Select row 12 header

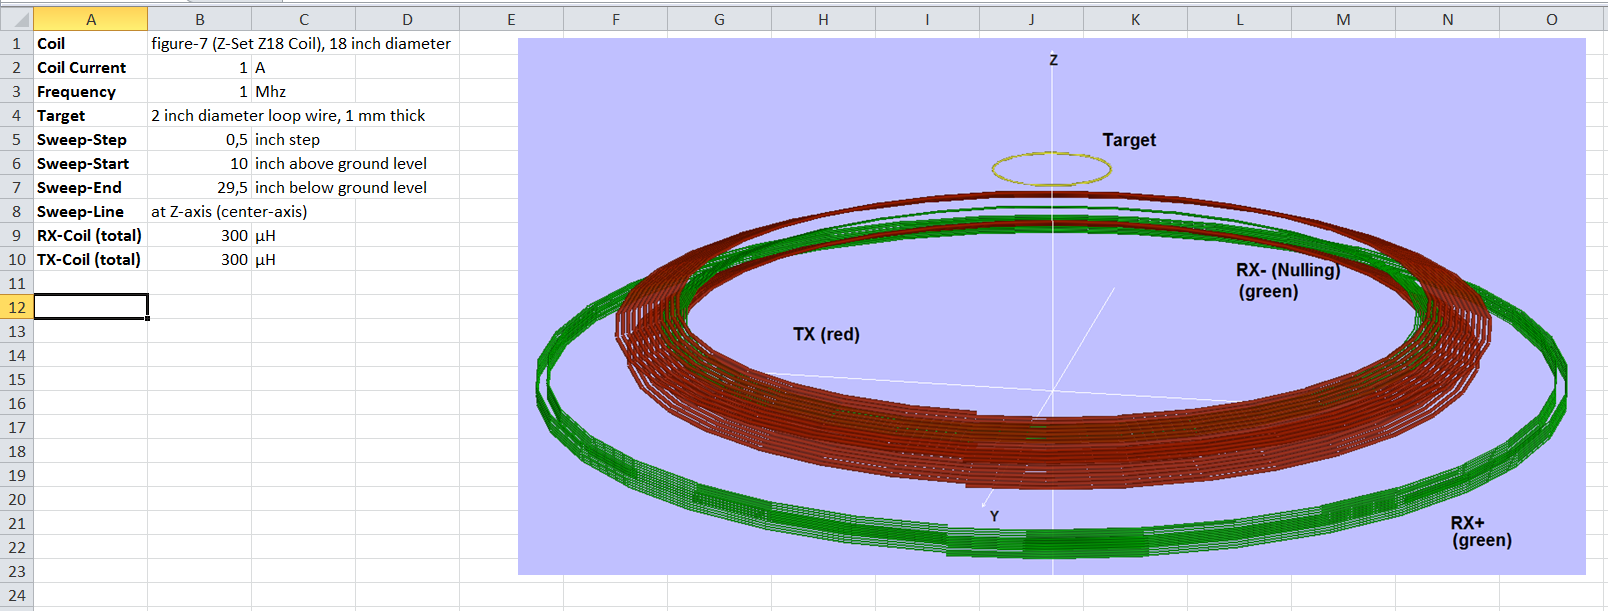point(17,307)
